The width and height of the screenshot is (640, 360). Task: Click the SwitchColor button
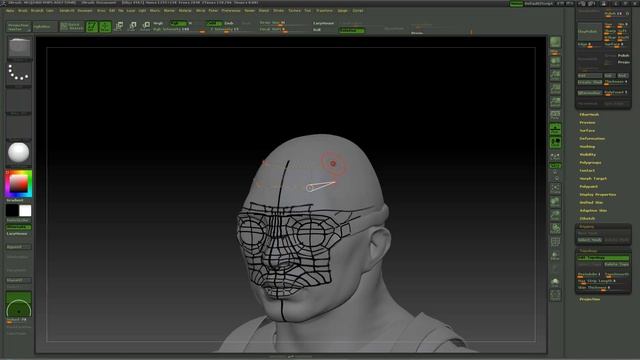tap(18, 220)
